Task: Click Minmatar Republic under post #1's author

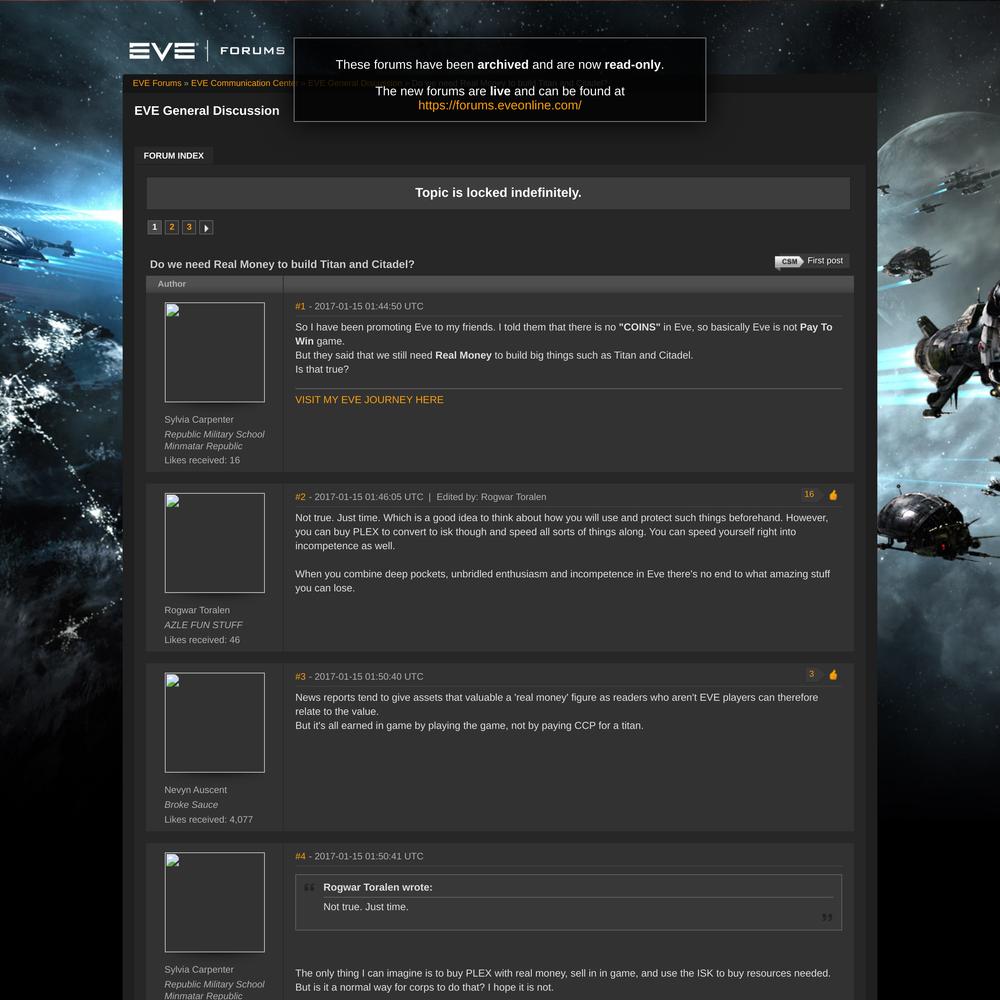Action: (x=203, y=446)
